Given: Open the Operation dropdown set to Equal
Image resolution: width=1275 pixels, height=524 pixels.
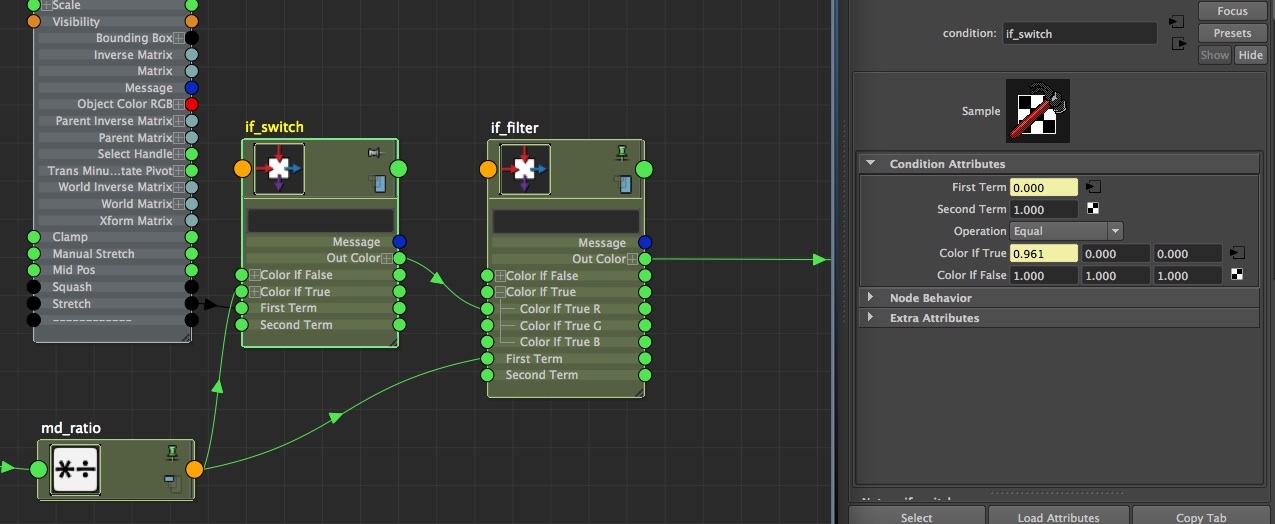Looking at the screenshot, I should [1066, 231].
